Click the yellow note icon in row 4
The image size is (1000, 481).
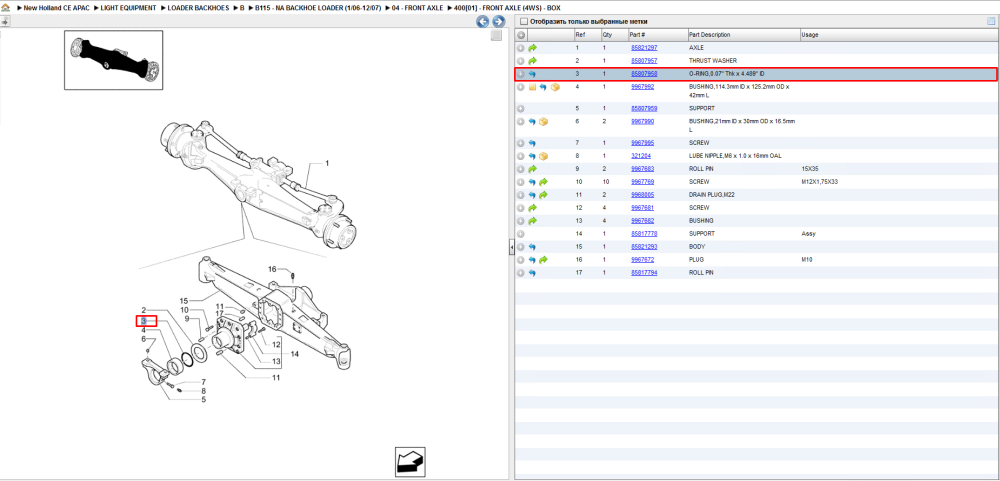(533, 87)
